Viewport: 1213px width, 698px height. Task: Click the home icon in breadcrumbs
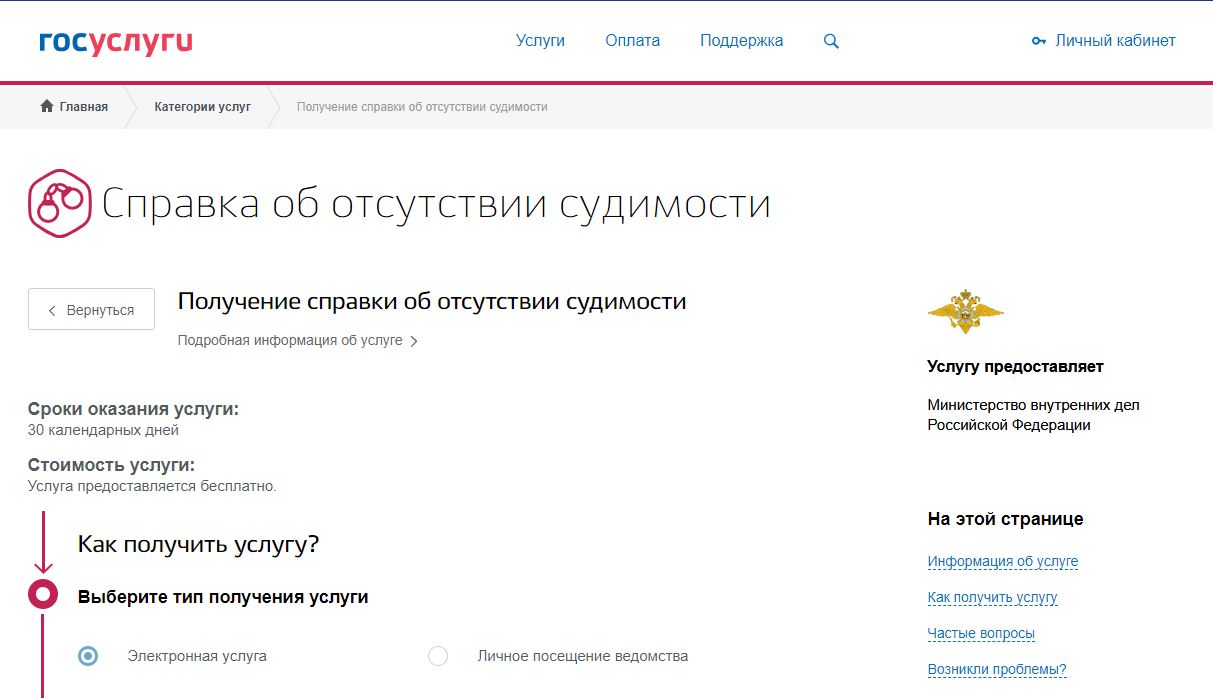pos(46,107)
